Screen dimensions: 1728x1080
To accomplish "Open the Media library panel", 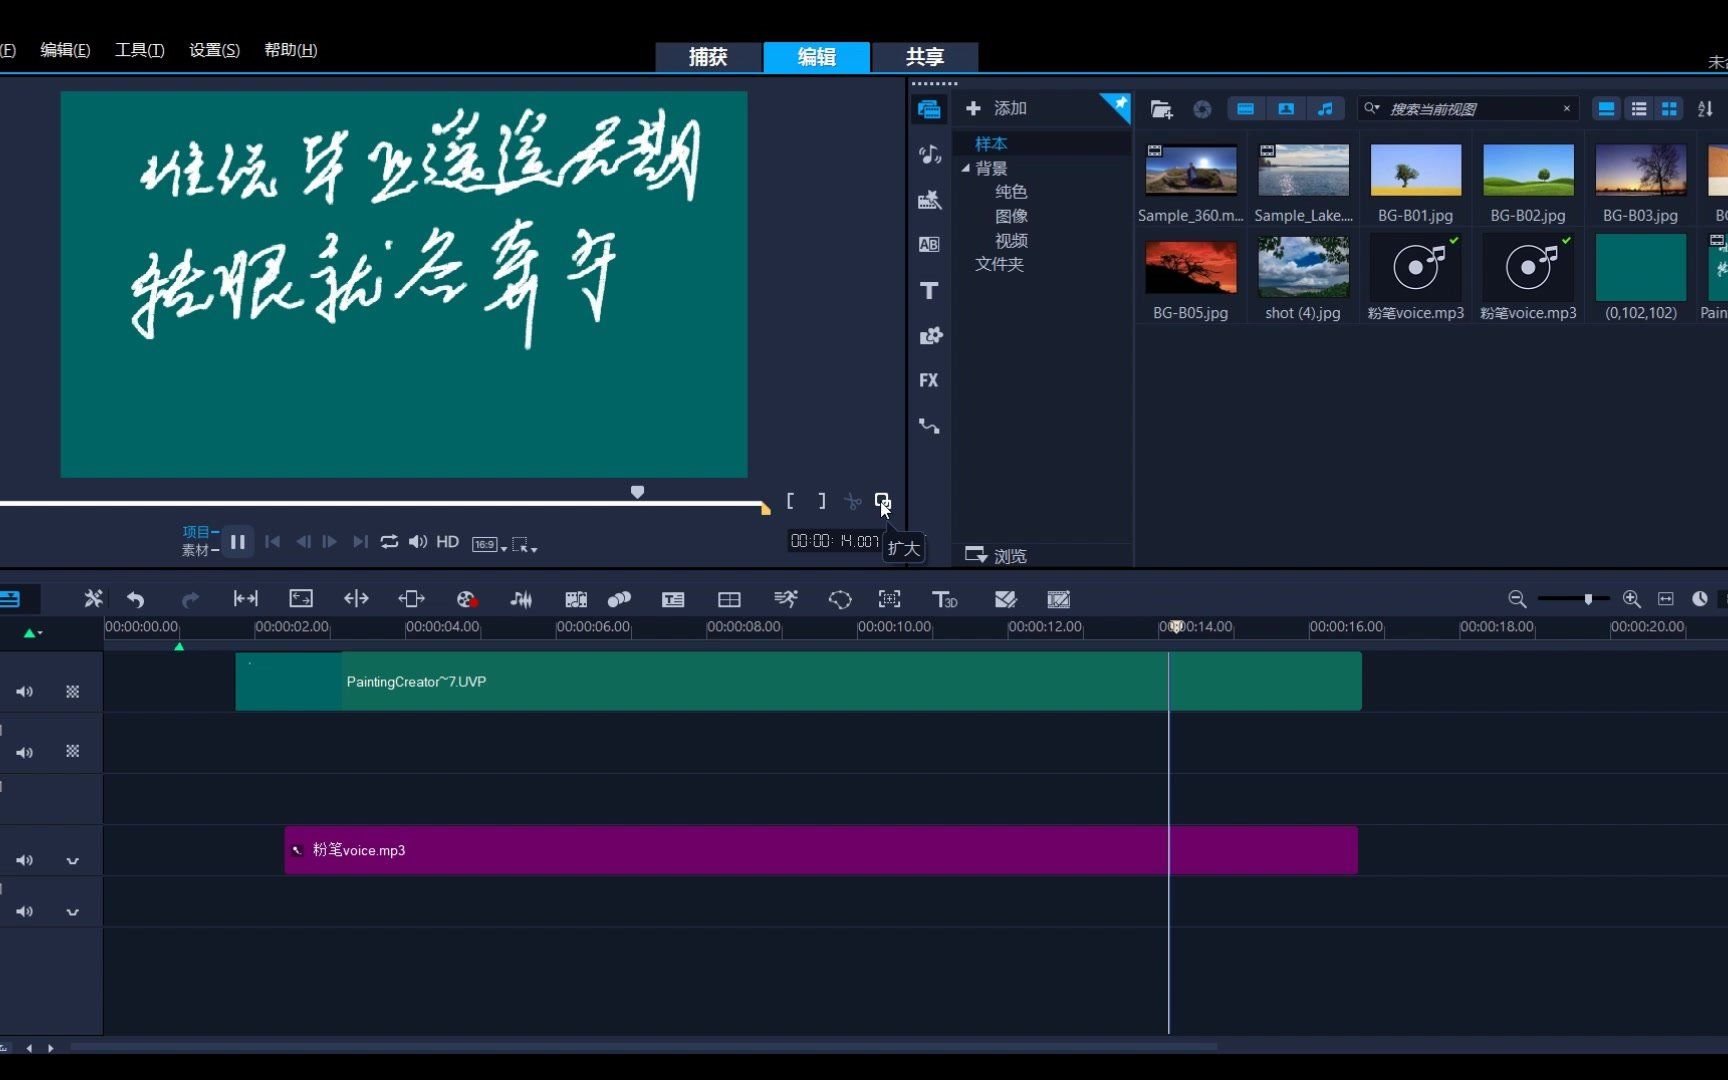I will pyautogui.click(x=929, y=109).
